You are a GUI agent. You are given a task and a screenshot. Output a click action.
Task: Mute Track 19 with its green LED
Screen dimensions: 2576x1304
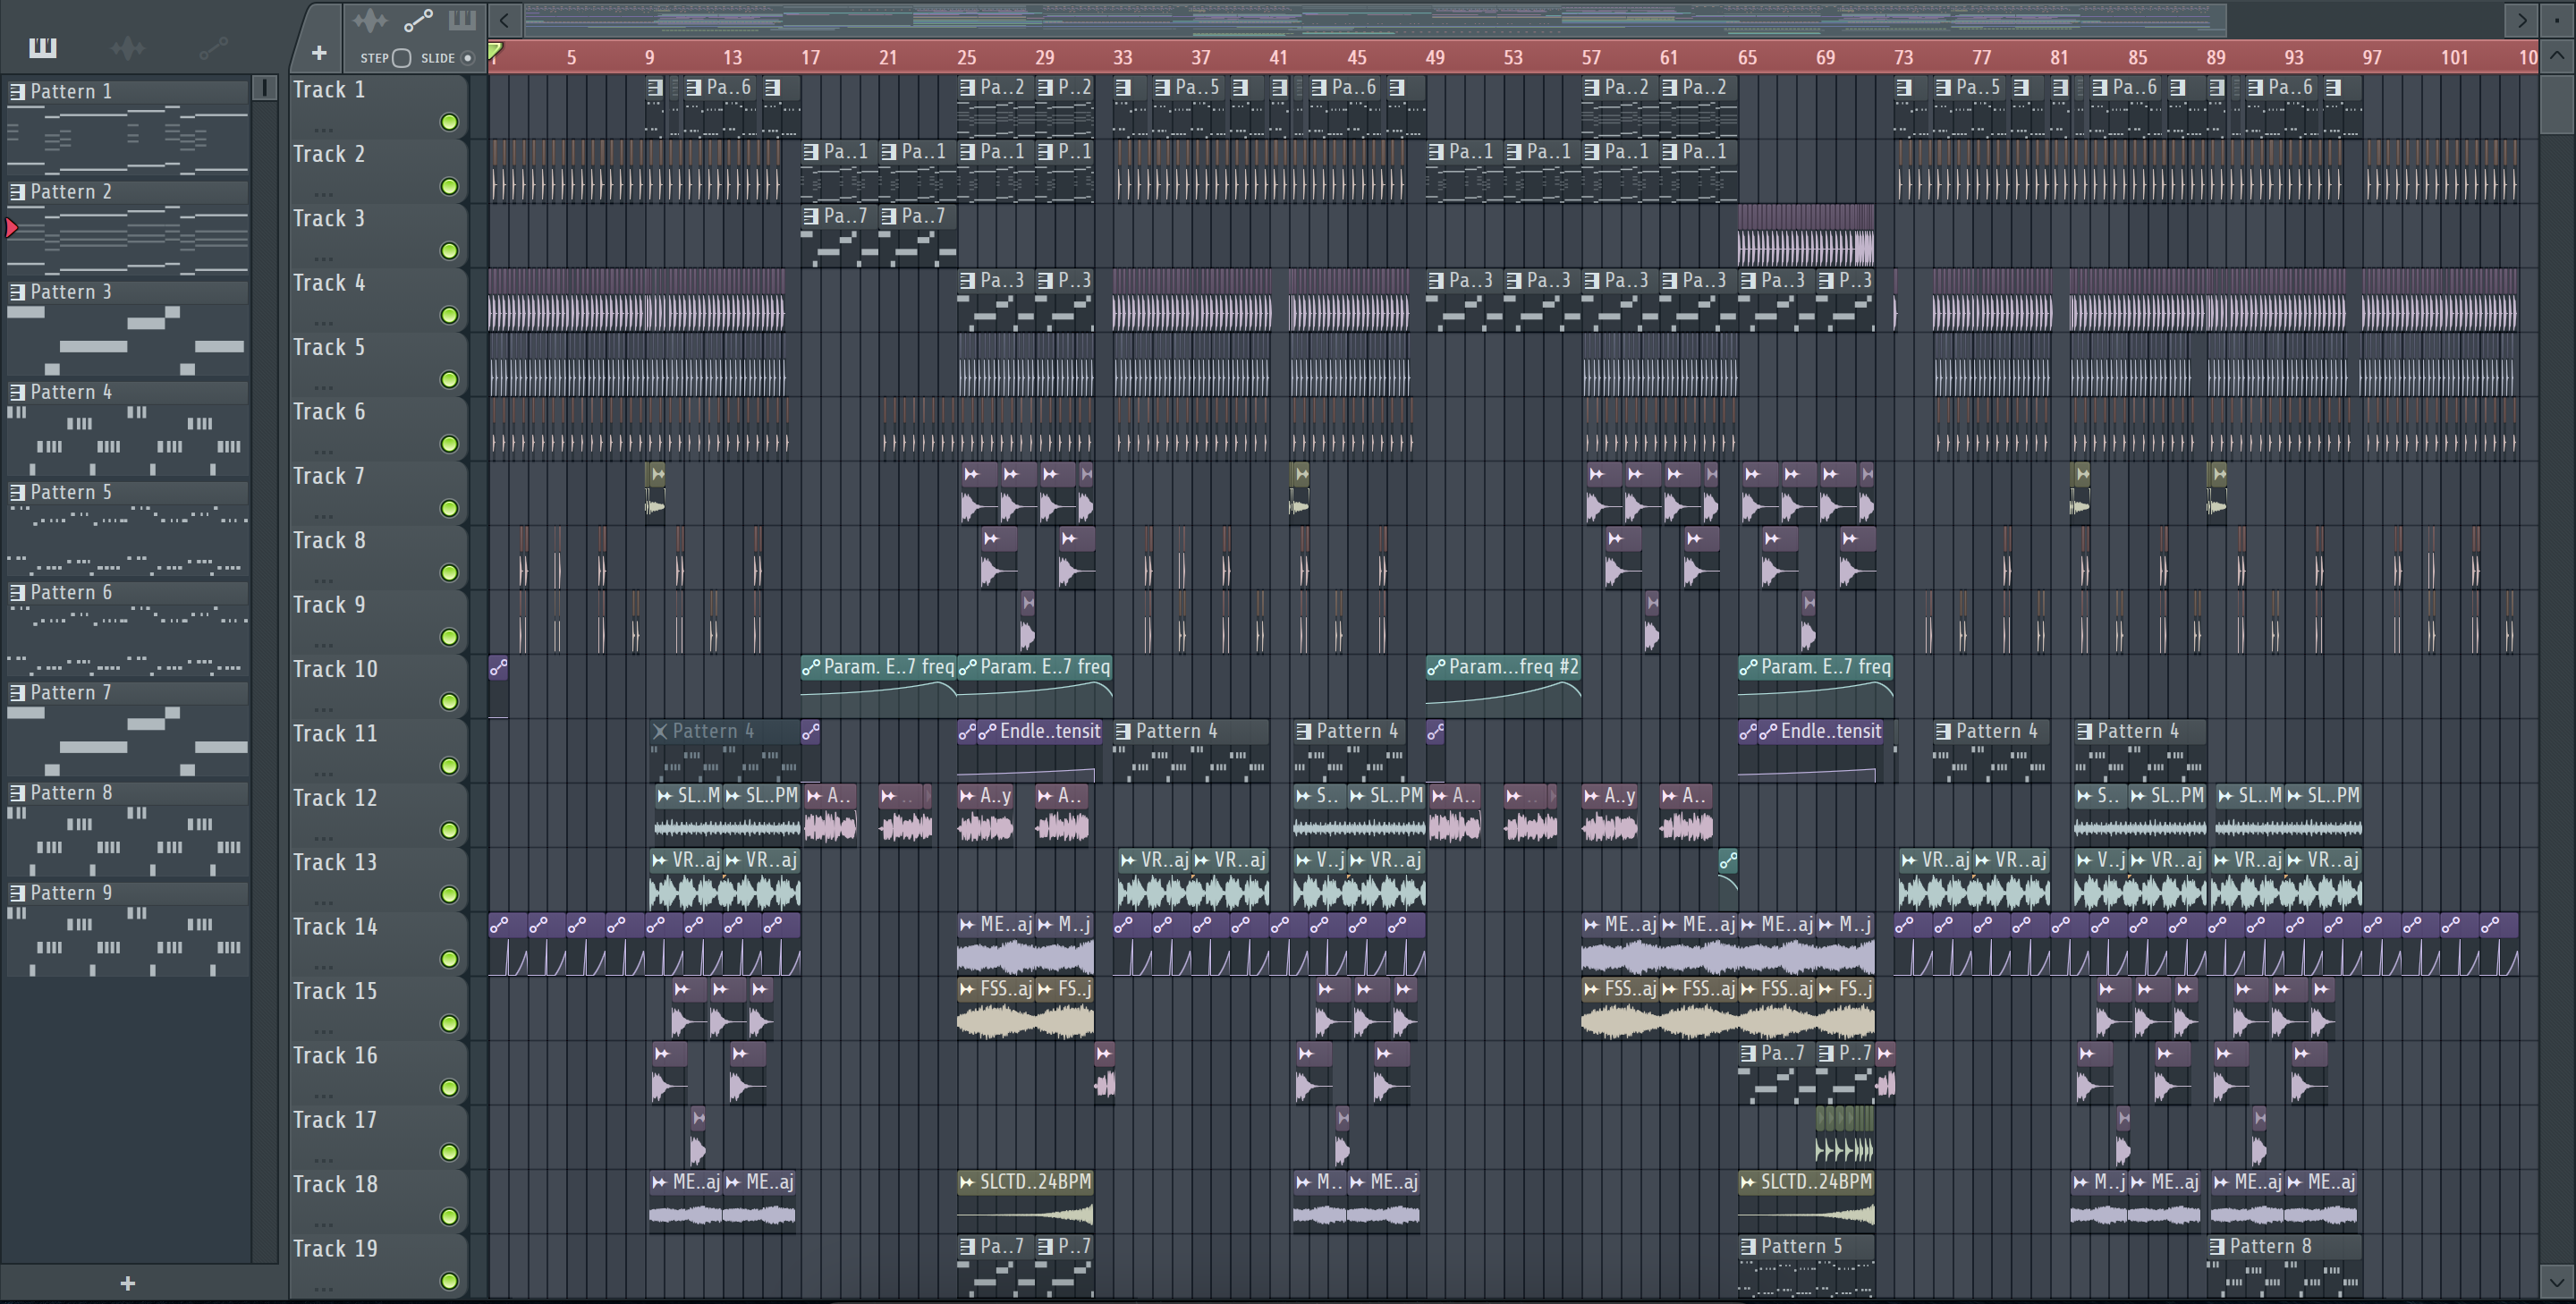click(x=450, y=1281)
